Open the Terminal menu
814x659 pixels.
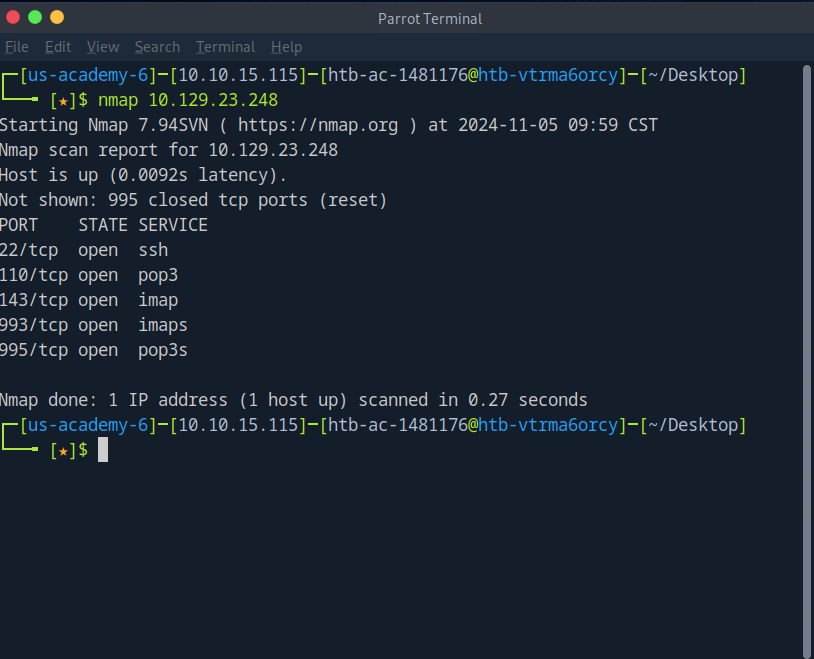click(x=225, y=47)
